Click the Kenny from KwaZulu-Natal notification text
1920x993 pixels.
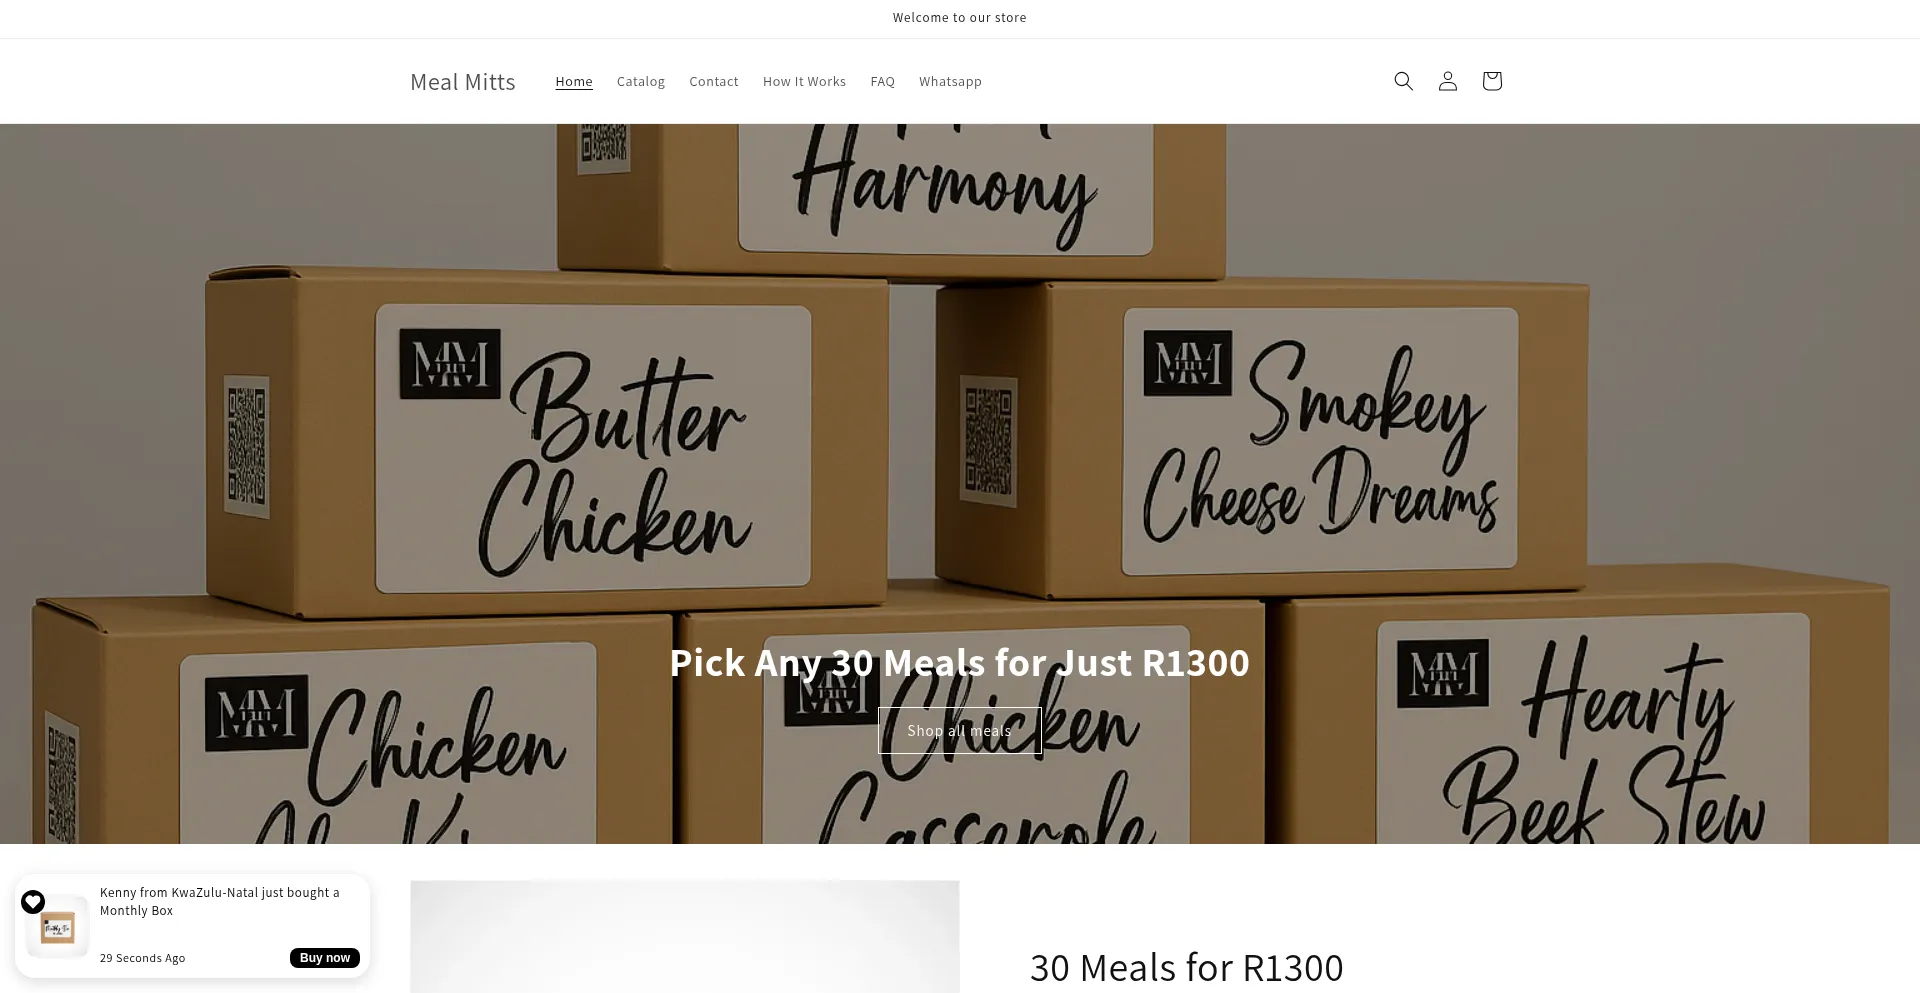[219, 901]
